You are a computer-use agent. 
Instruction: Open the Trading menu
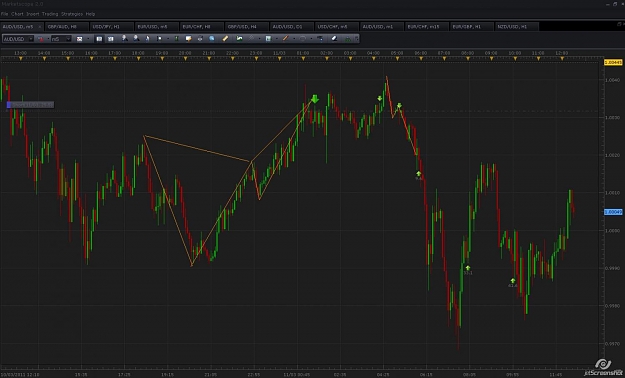[50, 14]
